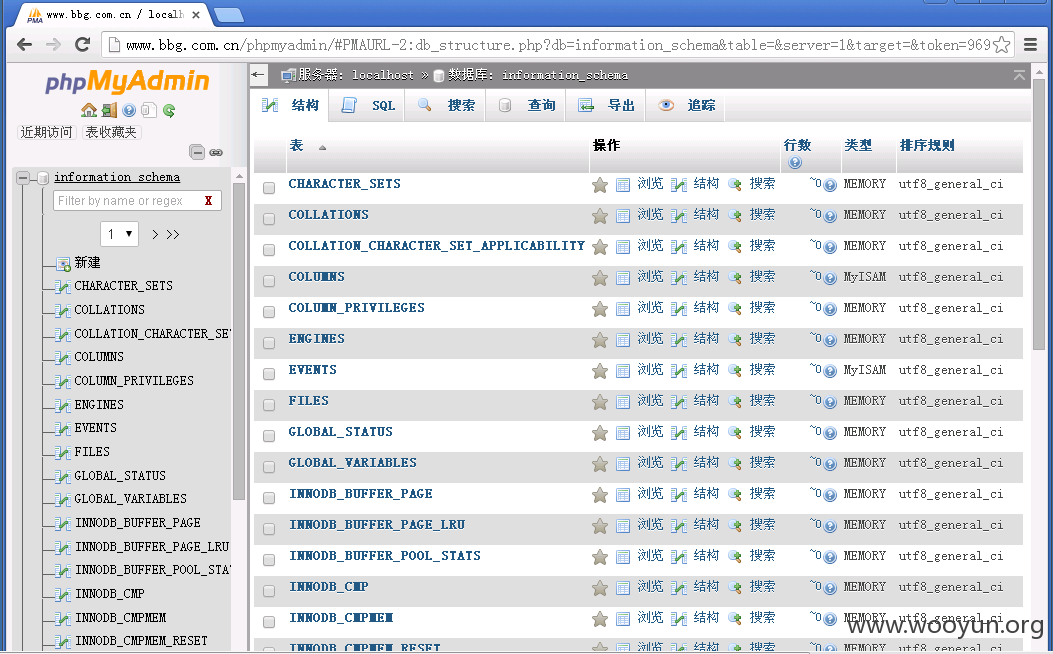Click the structure icon in EVENTS row

(x=679, y=371)
